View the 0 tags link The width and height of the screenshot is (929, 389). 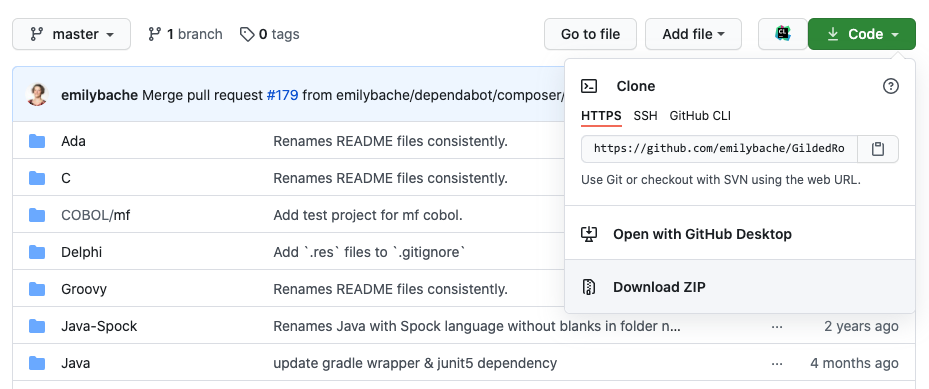tap(270, 34)
